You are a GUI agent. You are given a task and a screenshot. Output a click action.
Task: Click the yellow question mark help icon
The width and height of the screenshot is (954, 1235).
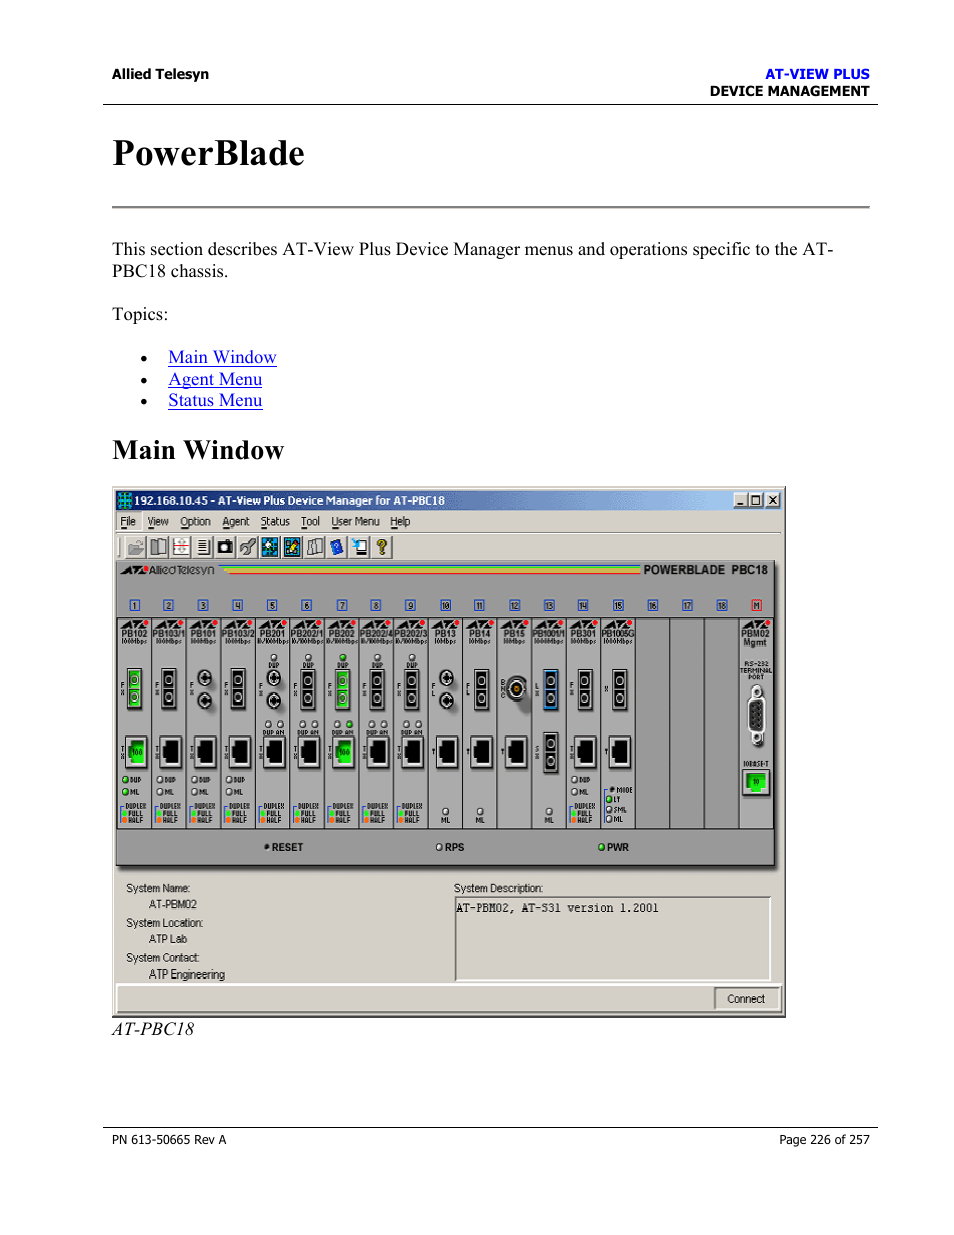coord(381,547)
